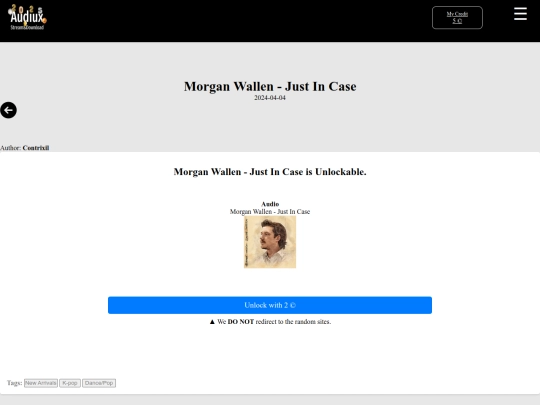Click the 'DO NOT redirect' notice text

[x=274, y=322]
